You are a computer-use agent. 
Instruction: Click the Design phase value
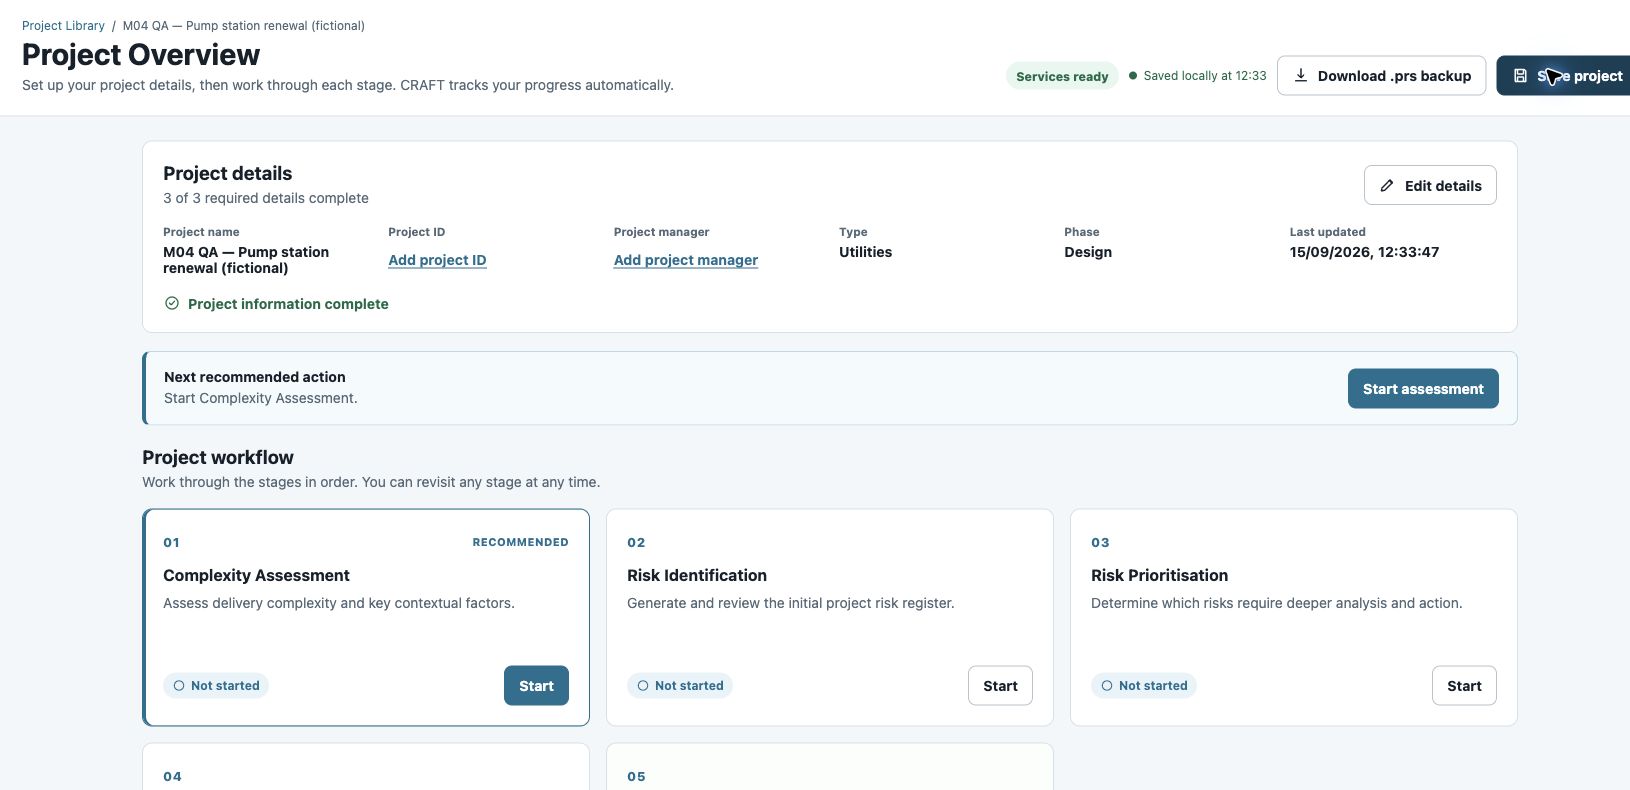[1088, 252]
